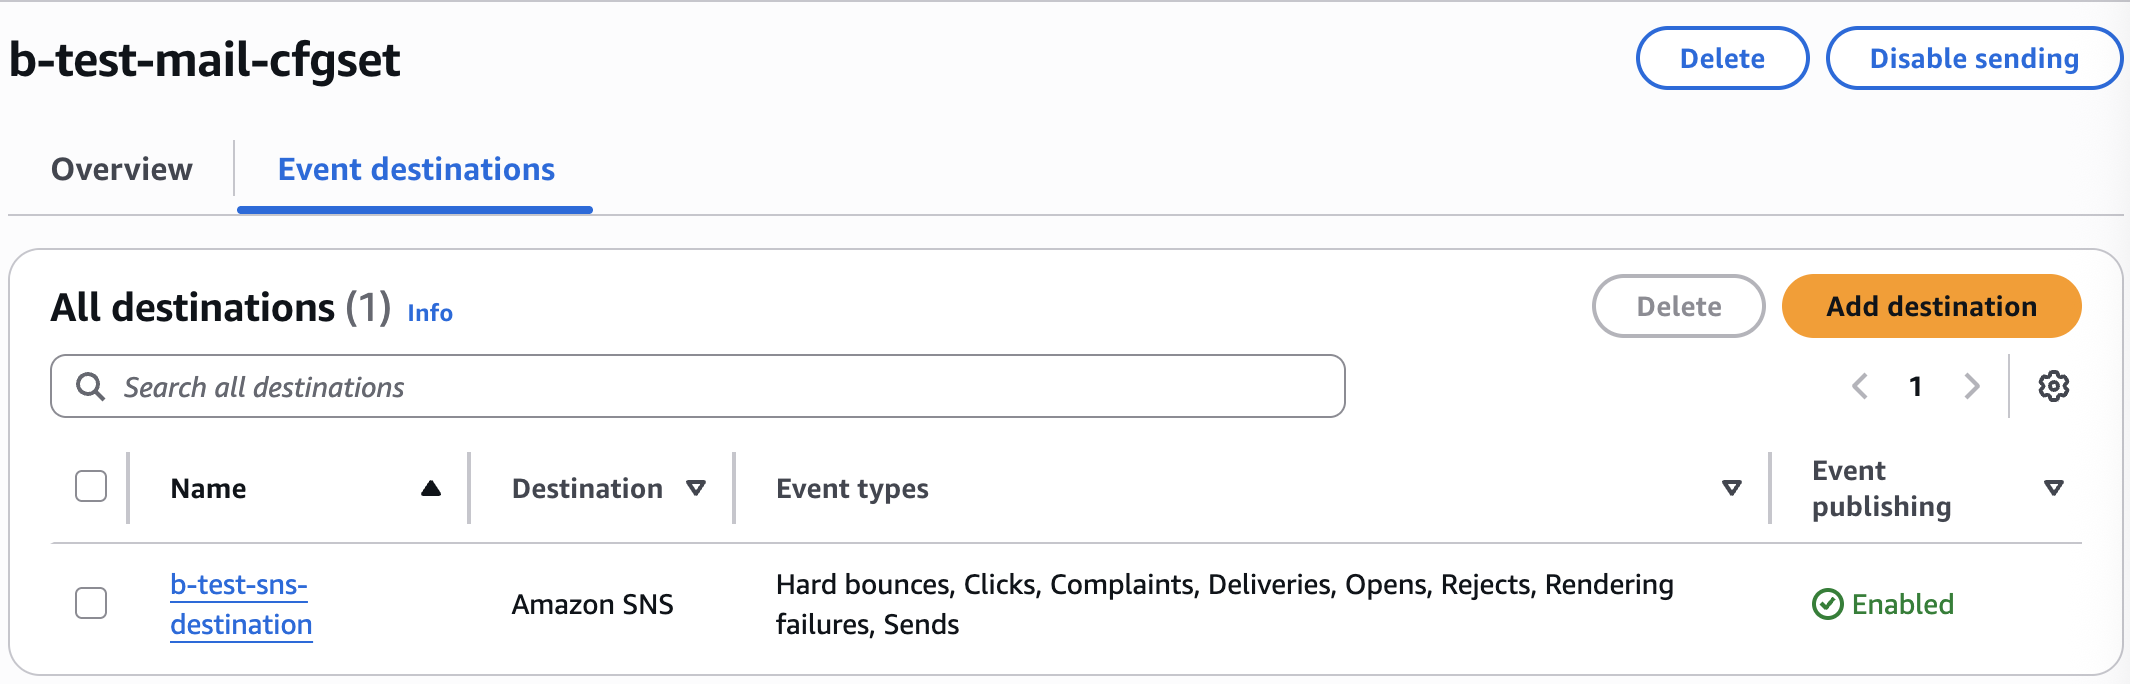The height and width of the screenshot is (684, 2130).
Task: Toggle the select-all destinations checkbox
Action: pos(91,487)
